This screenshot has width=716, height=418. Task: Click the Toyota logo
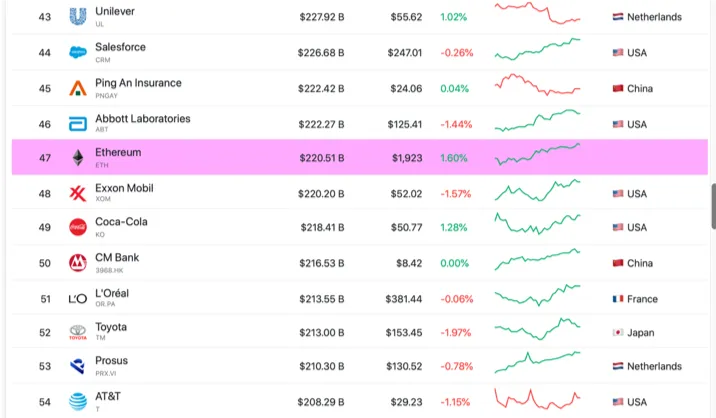[x=78, y=332]
